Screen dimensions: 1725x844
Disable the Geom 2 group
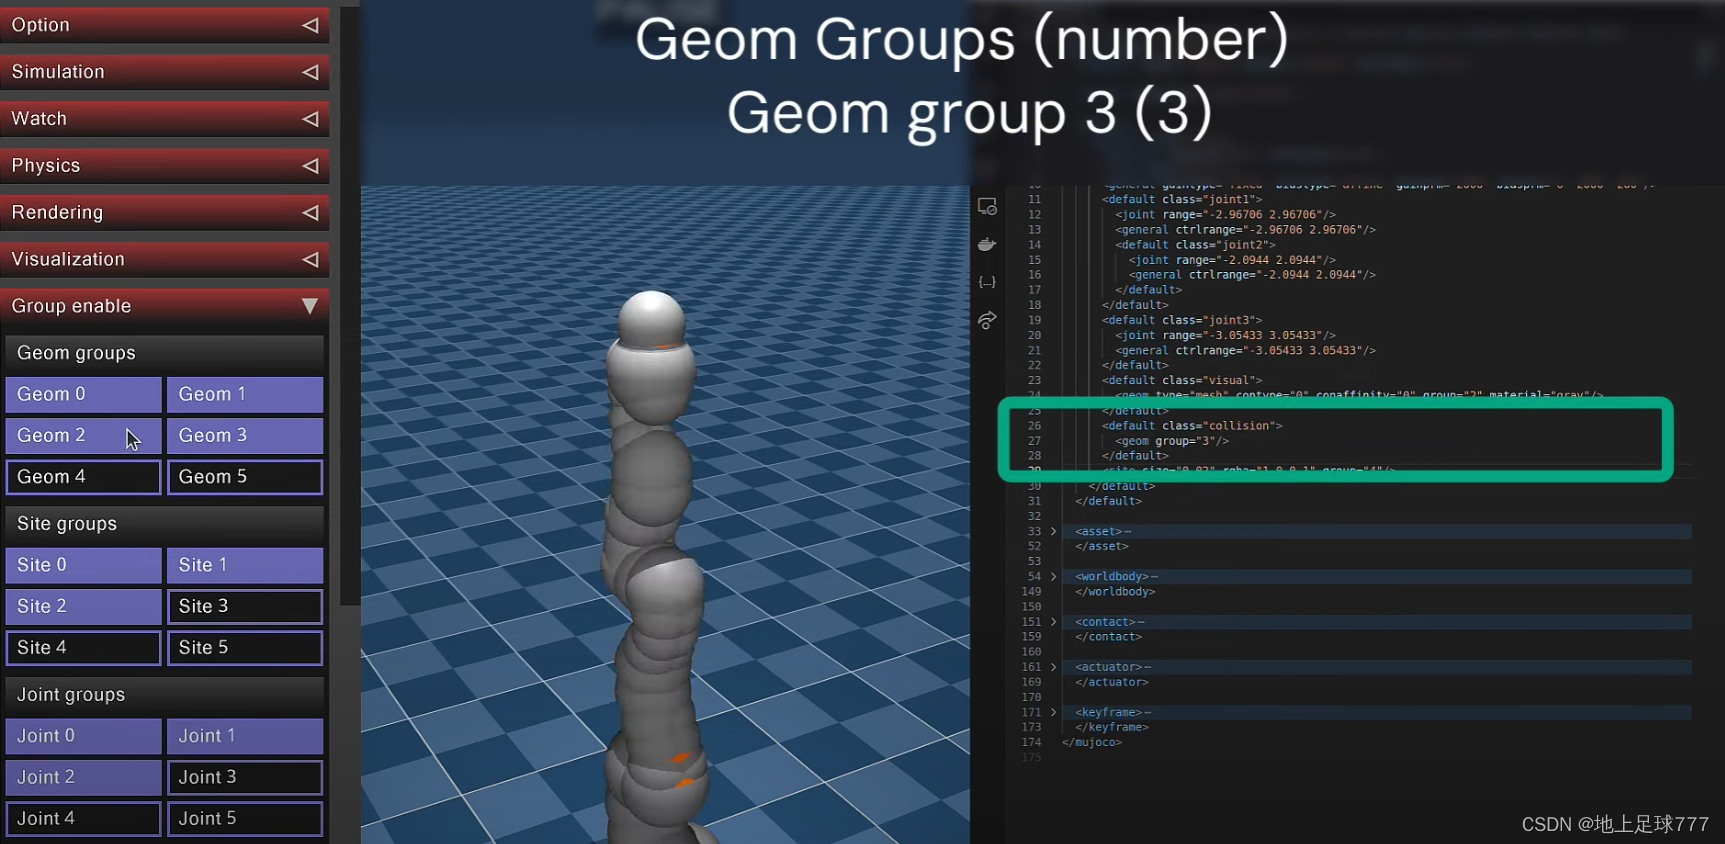tap(83, 436)
